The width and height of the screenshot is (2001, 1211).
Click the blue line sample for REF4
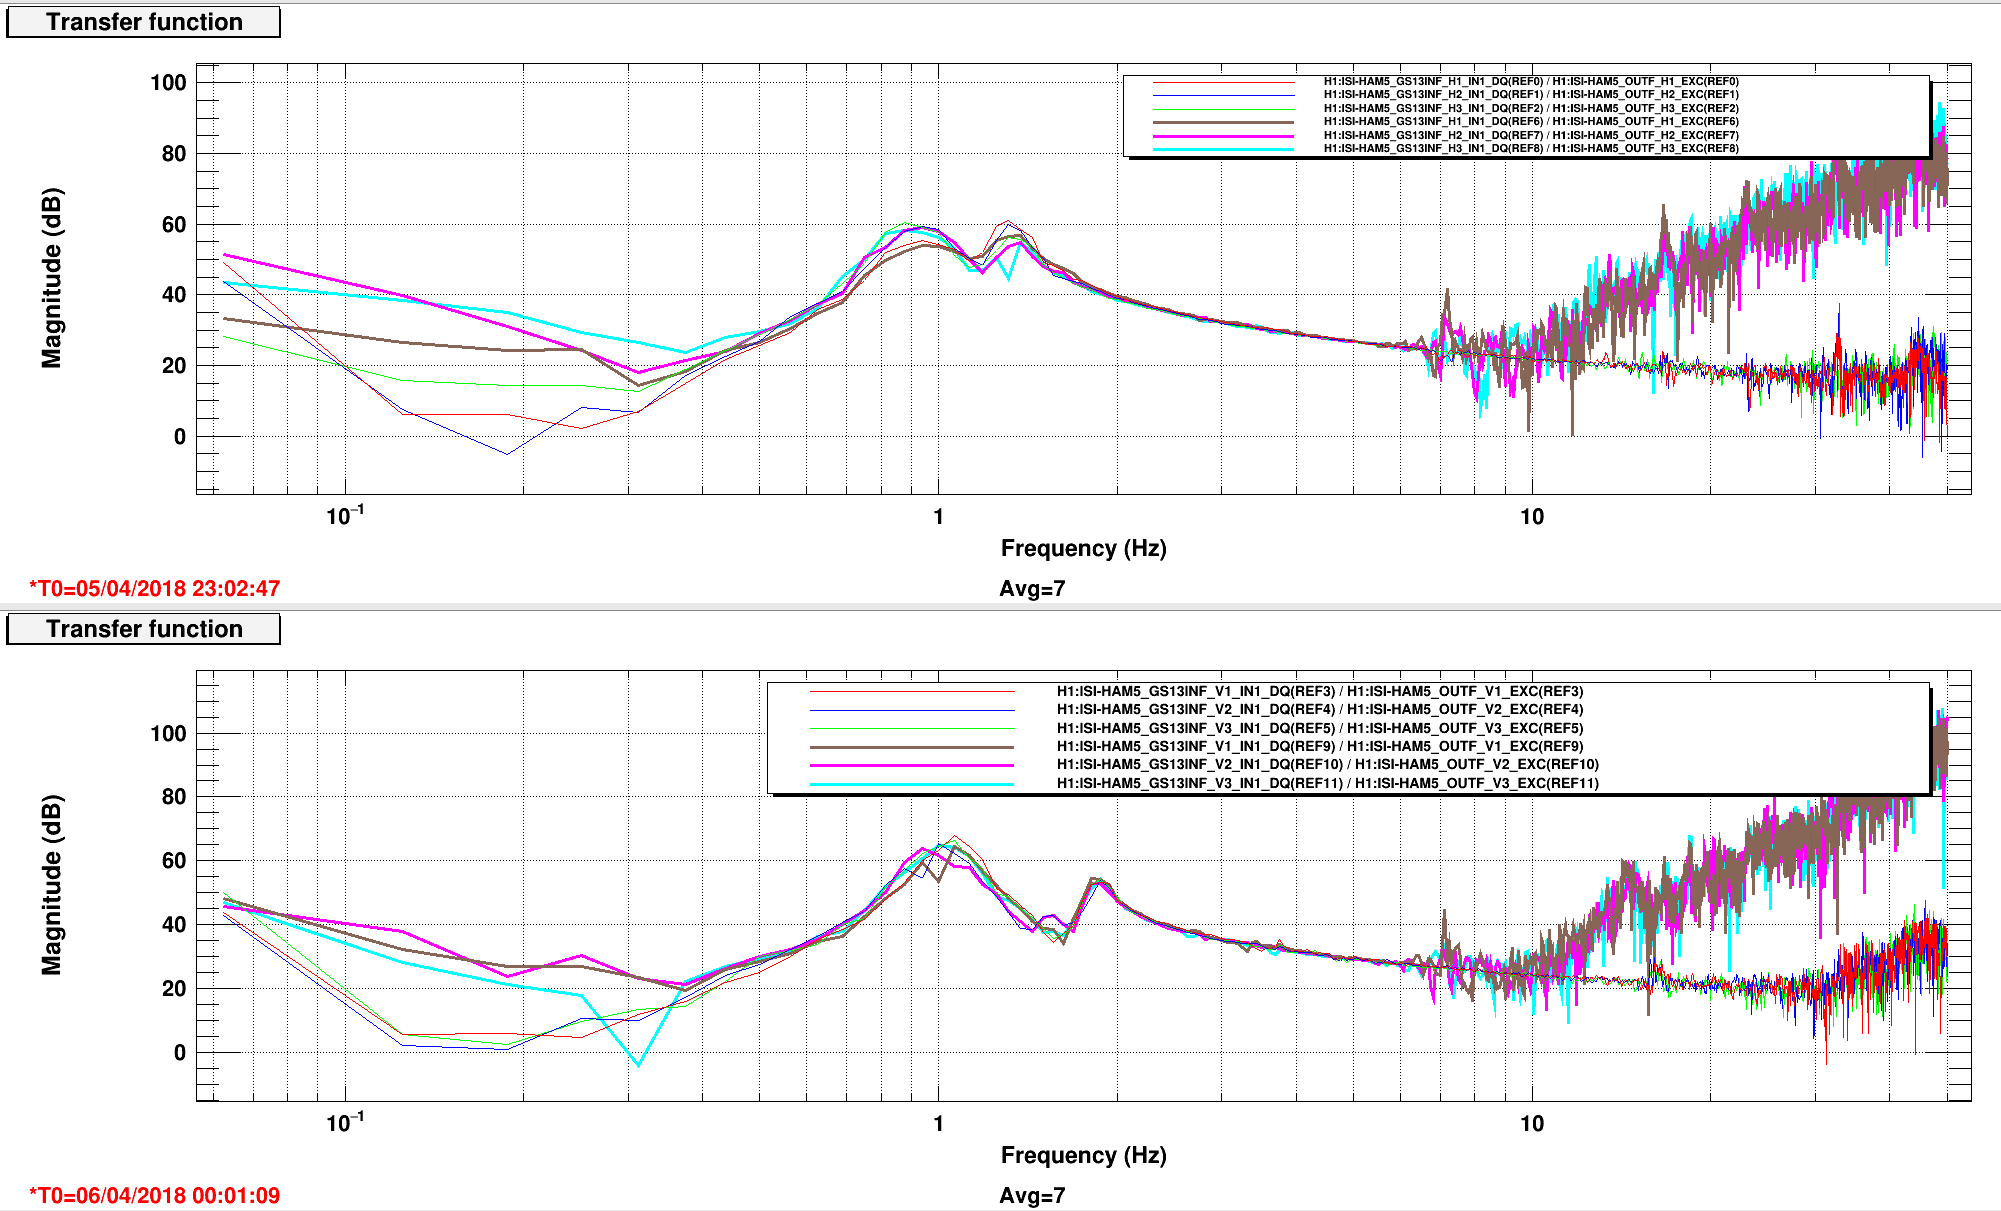[x=912, y=710]
